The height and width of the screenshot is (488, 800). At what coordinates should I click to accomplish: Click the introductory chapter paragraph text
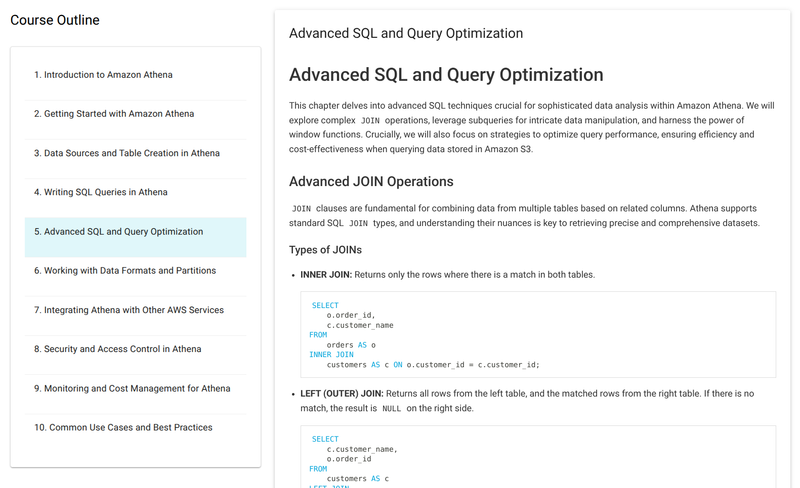(x=532, y=128)
